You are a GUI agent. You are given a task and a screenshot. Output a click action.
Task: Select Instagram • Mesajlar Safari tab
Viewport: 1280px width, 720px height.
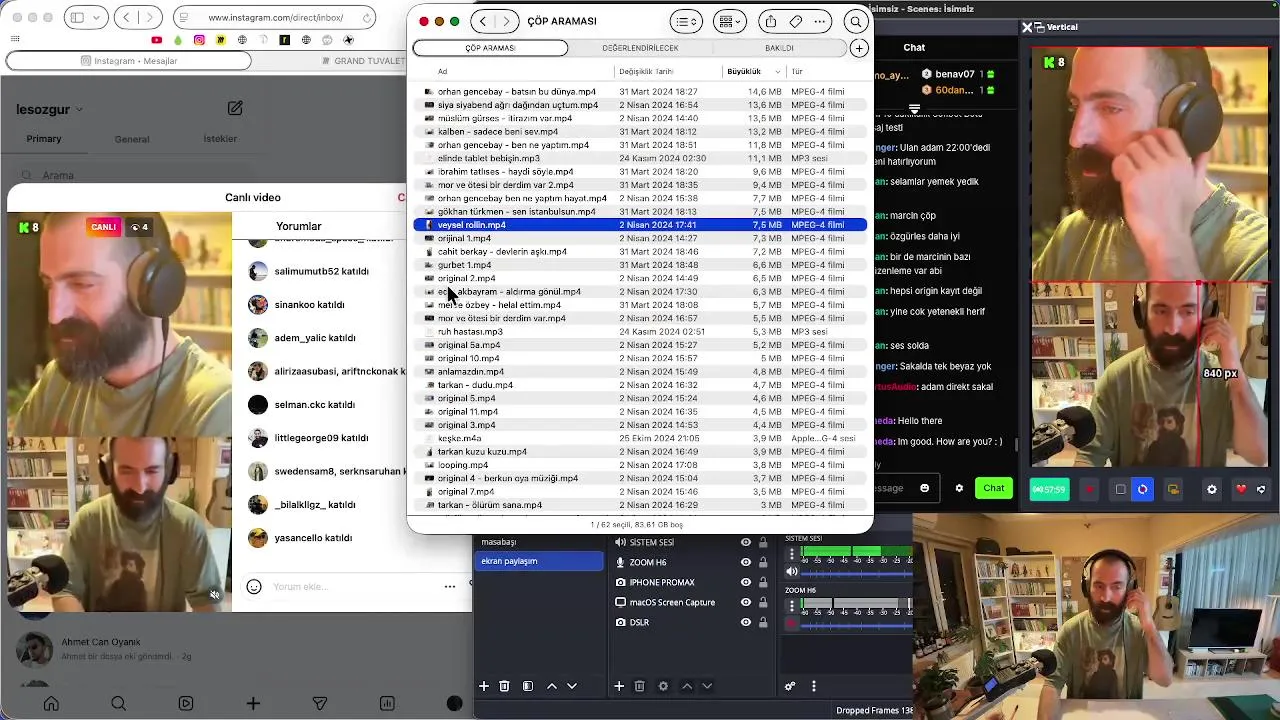click(128, 61)
